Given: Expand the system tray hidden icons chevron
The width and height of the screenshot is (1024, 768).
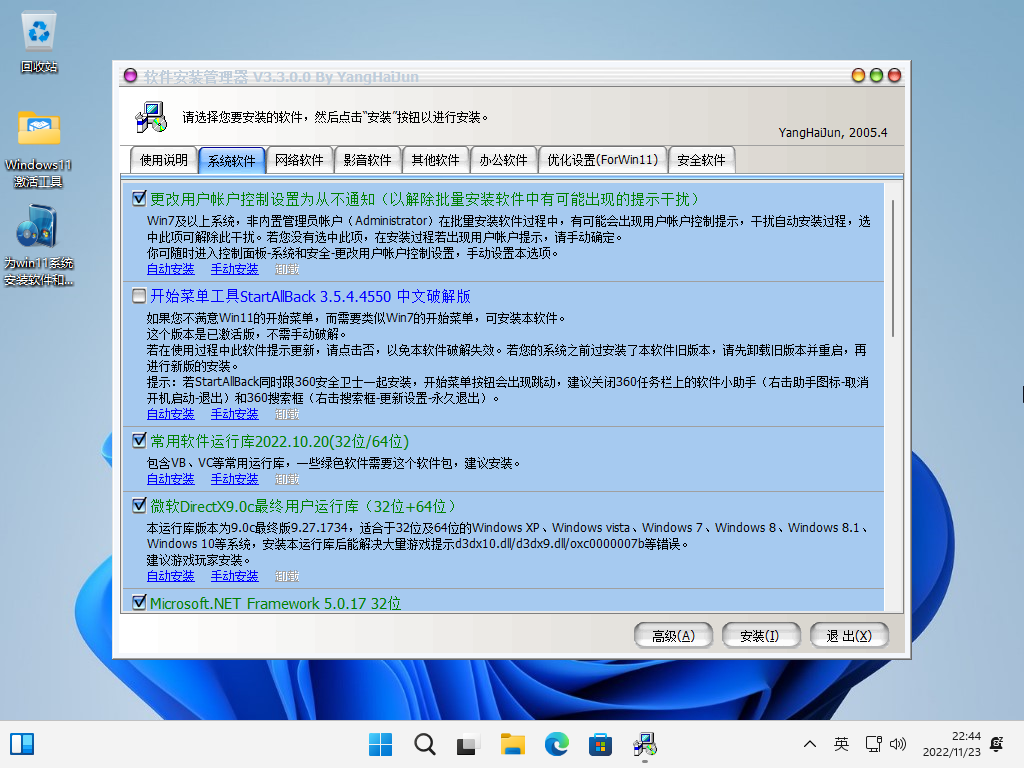Looking at the screenshot, I should coord(810,744).
